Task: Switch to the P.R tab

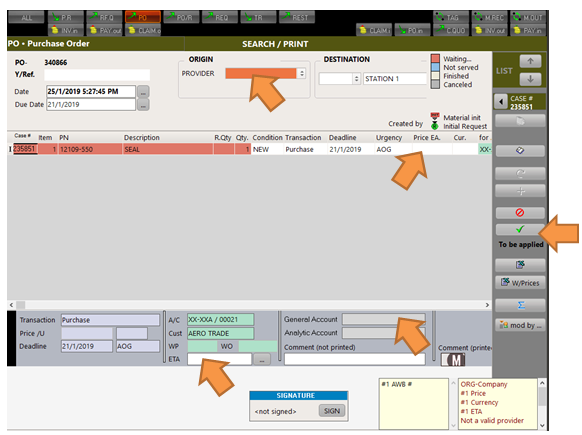Action: tap(66, 17)
